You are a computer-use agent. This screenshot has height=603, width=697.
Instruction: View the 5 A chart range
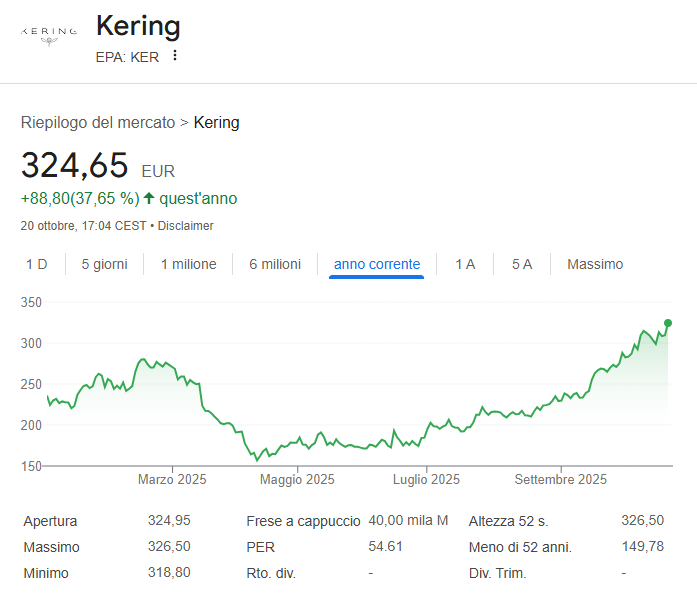click(x=522, y=264)
